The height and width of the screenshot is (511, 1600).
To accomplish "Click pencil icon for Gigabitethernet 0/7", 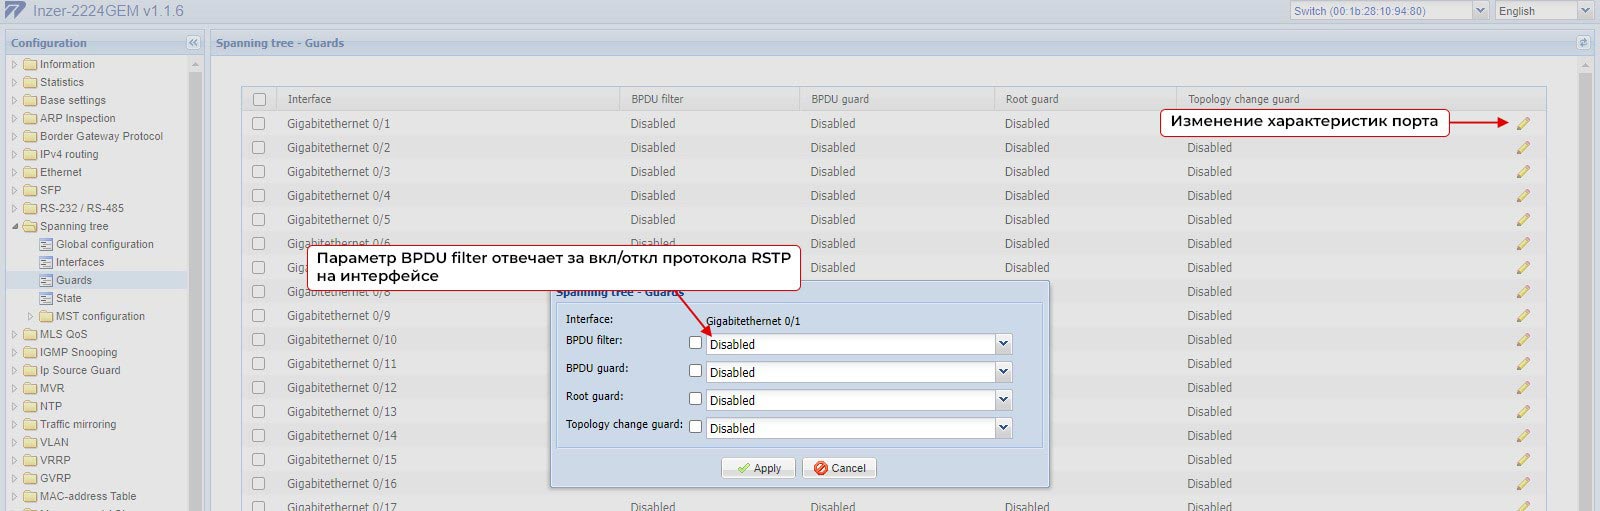I will 1523,268.
